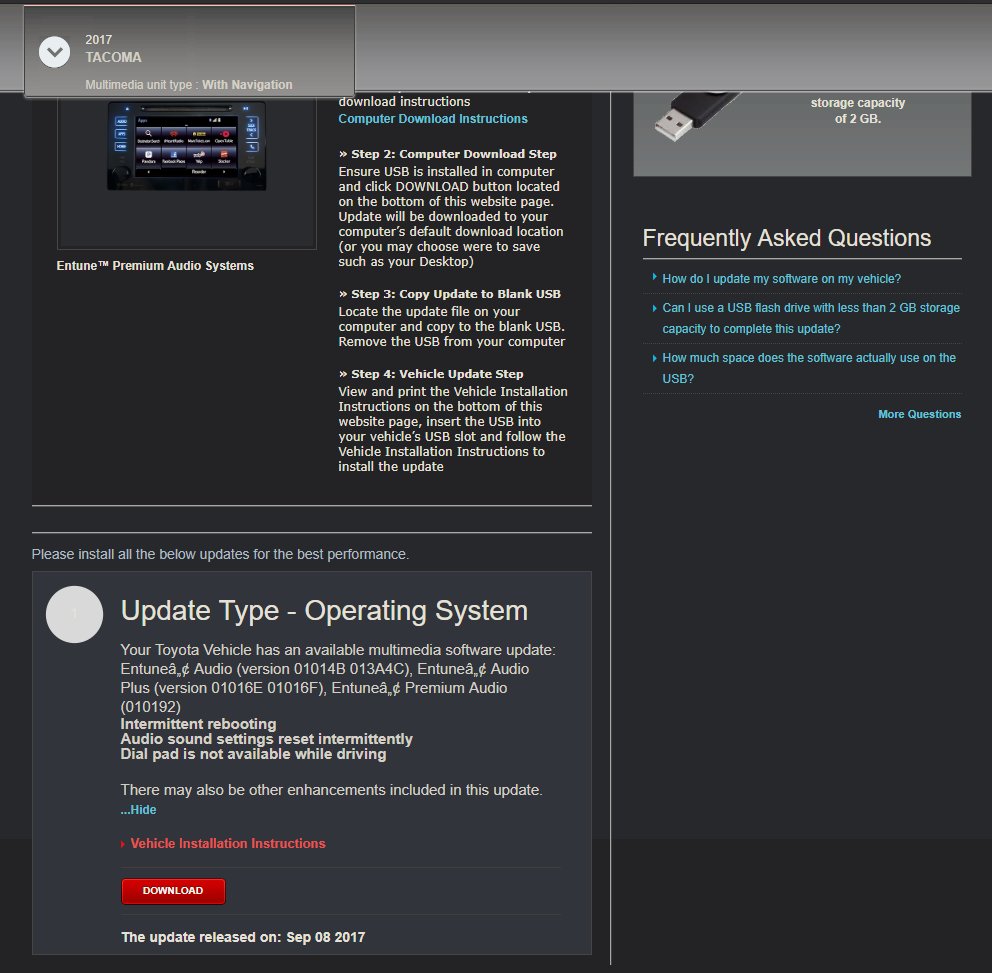Select 'Step 2: Computer Download Step' heading
The width and height of the screenshot is (992, 973).
447,154
